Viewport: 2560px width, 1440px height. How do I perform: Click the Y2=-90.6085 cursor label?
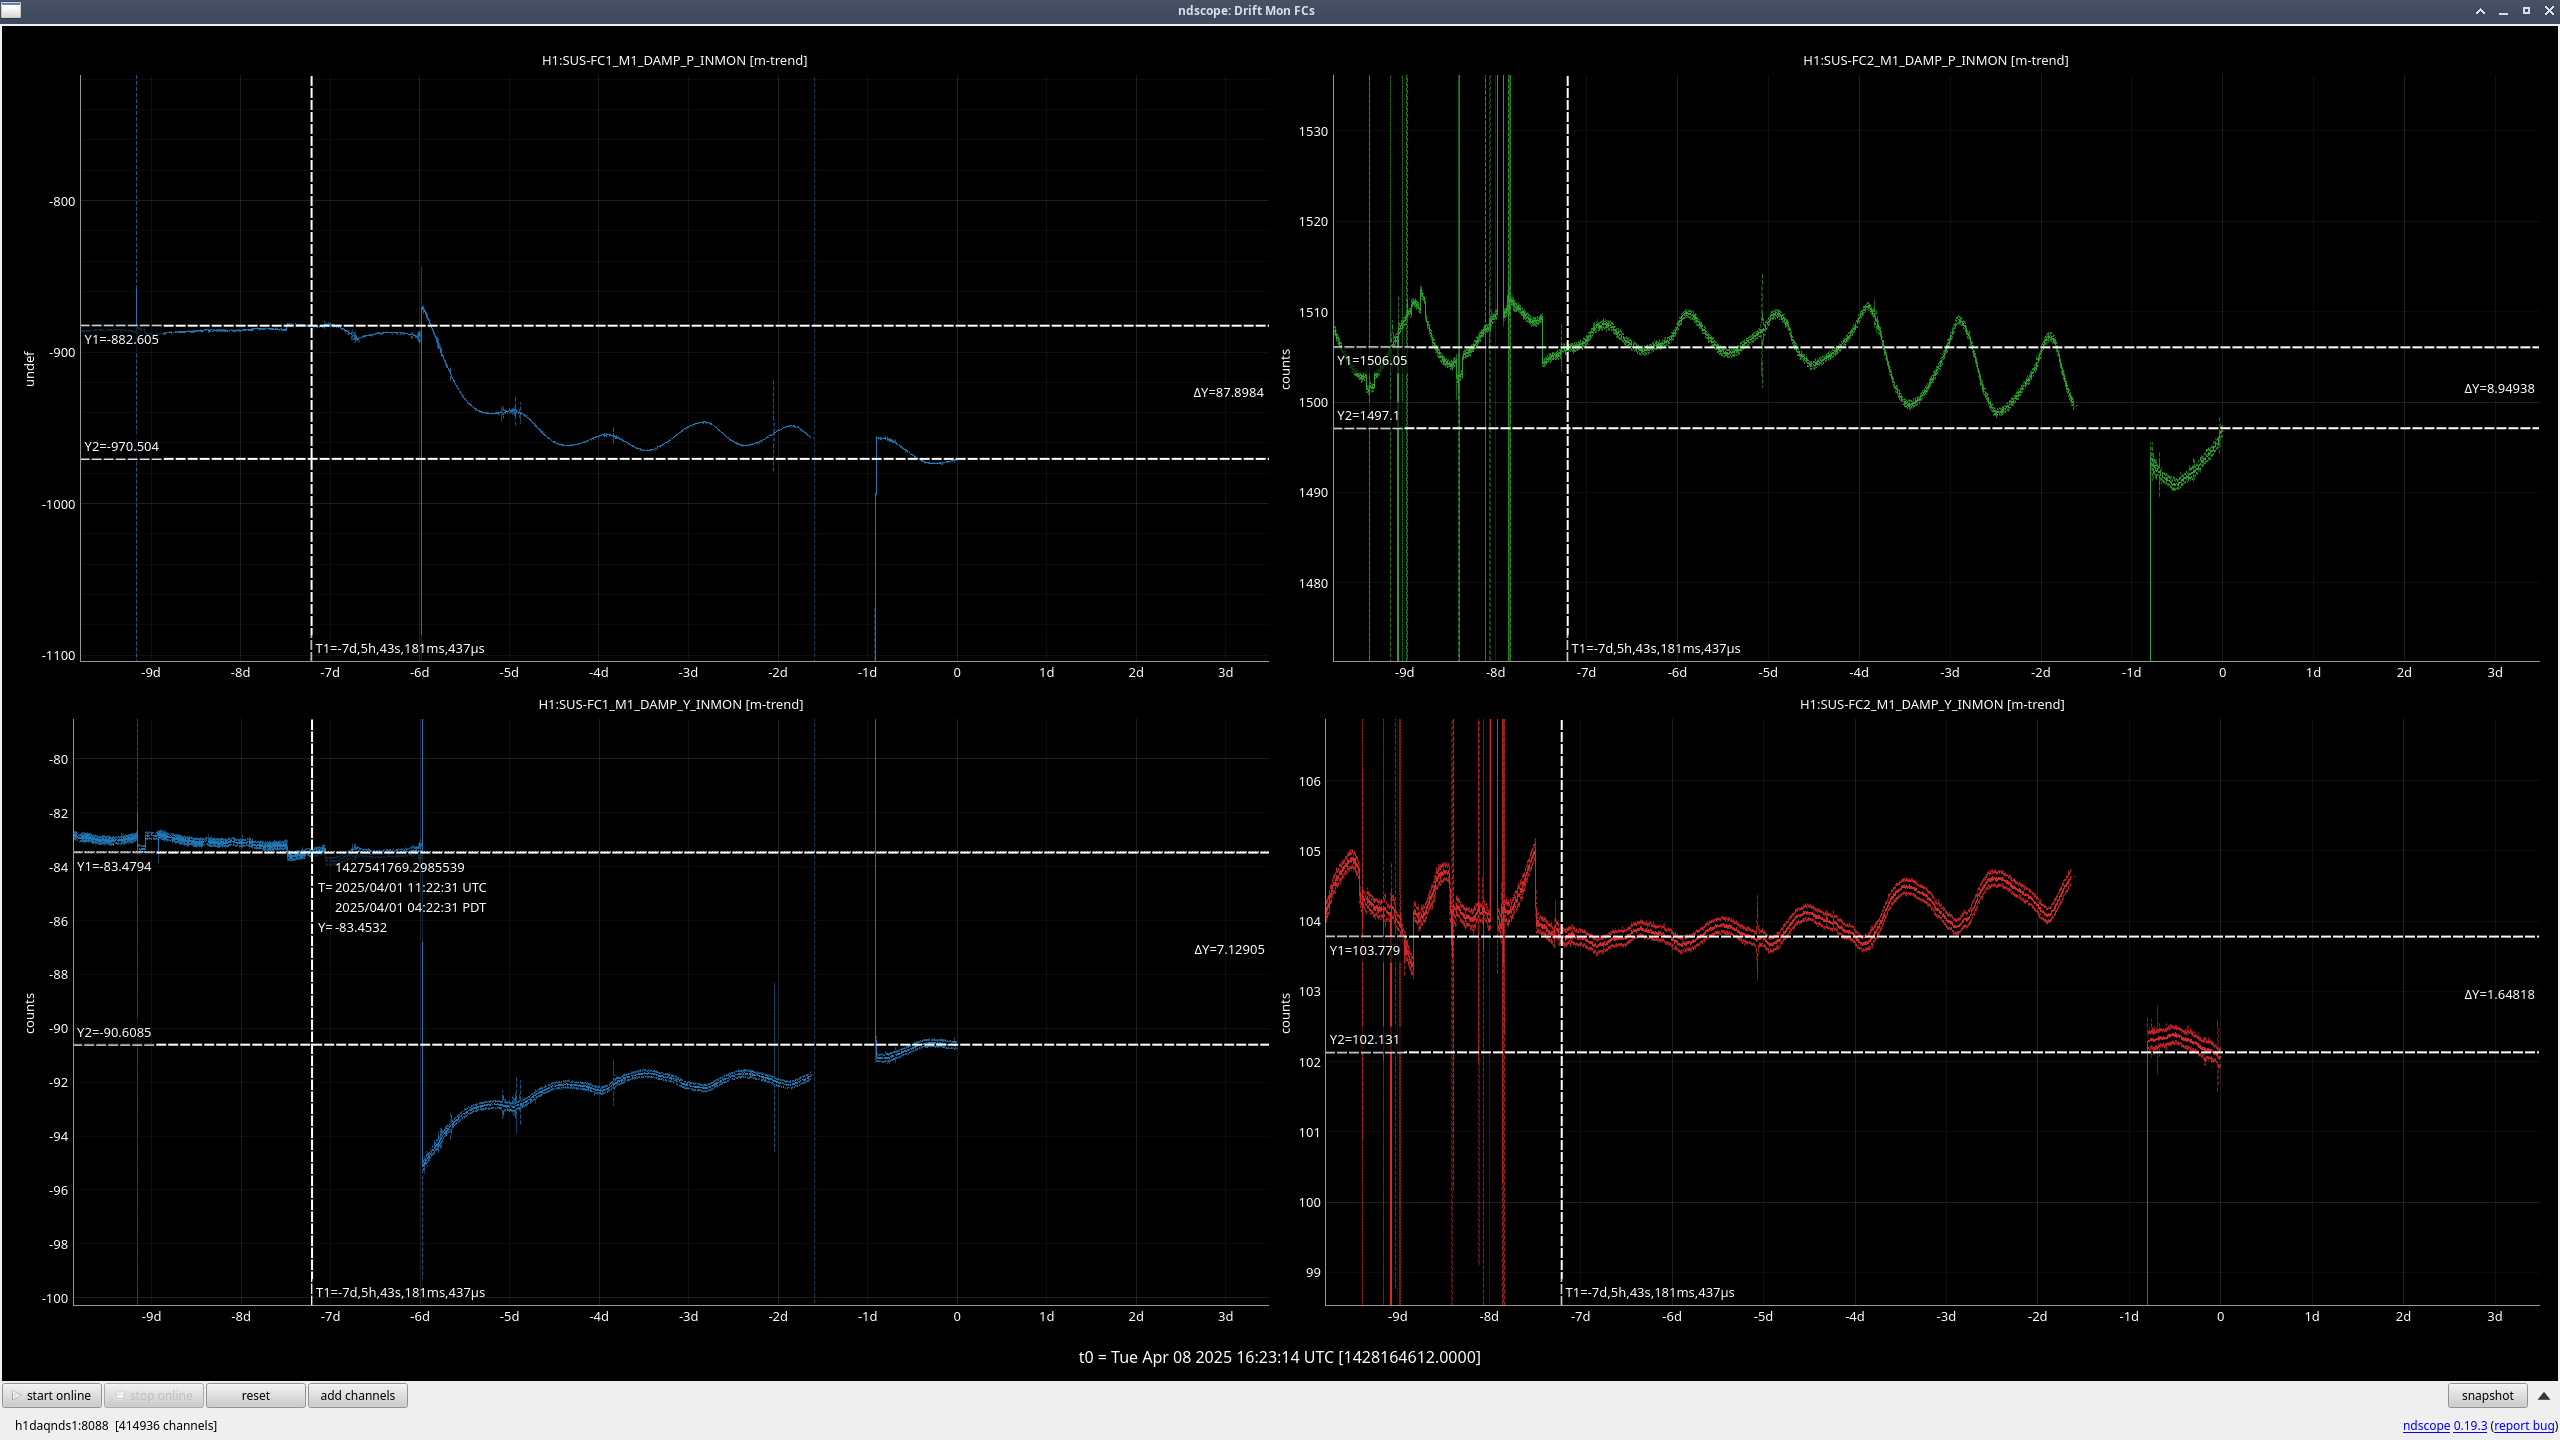click(114, 1033)
